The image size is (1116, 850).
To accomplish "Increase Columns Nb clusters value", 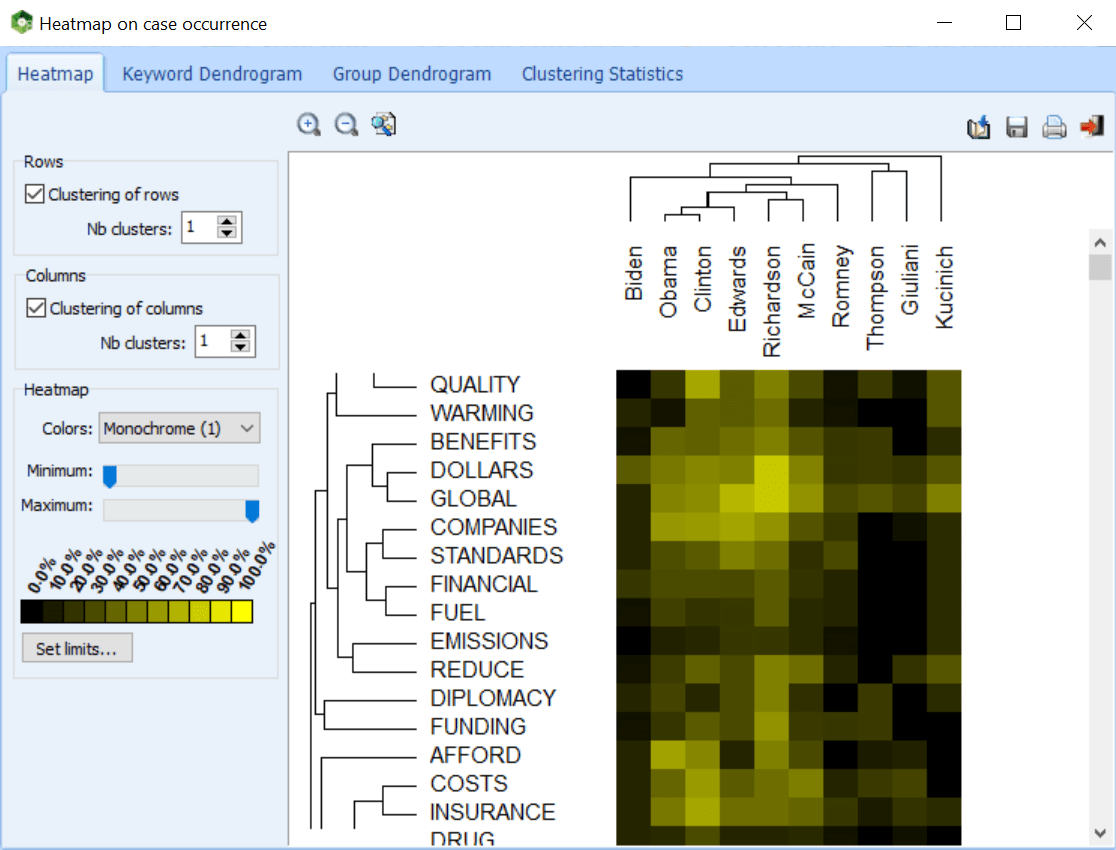I will pos(241,336).
